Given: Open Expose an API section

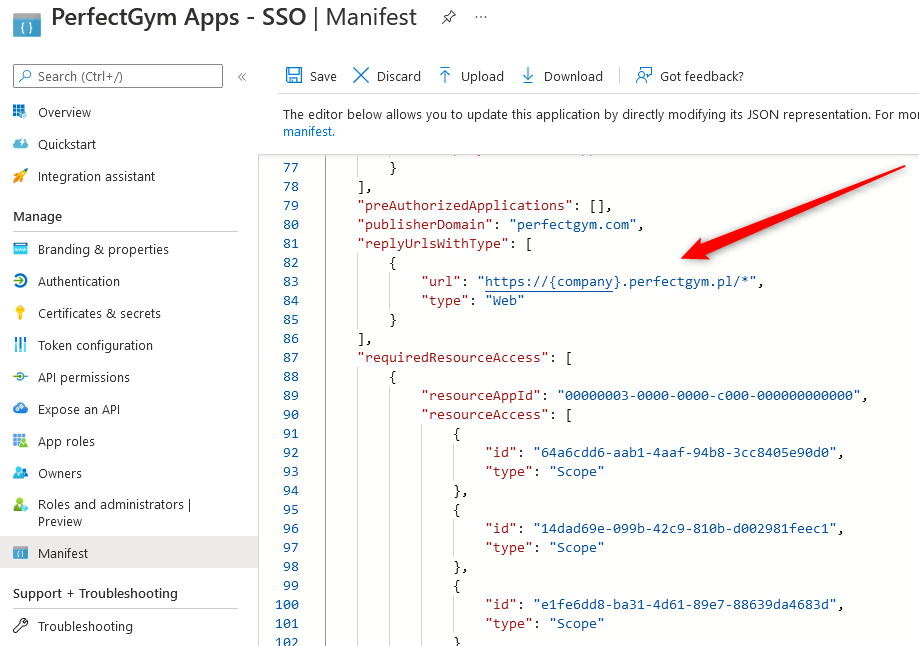Looking at the screenshot, I should click(x=78, y=409).
